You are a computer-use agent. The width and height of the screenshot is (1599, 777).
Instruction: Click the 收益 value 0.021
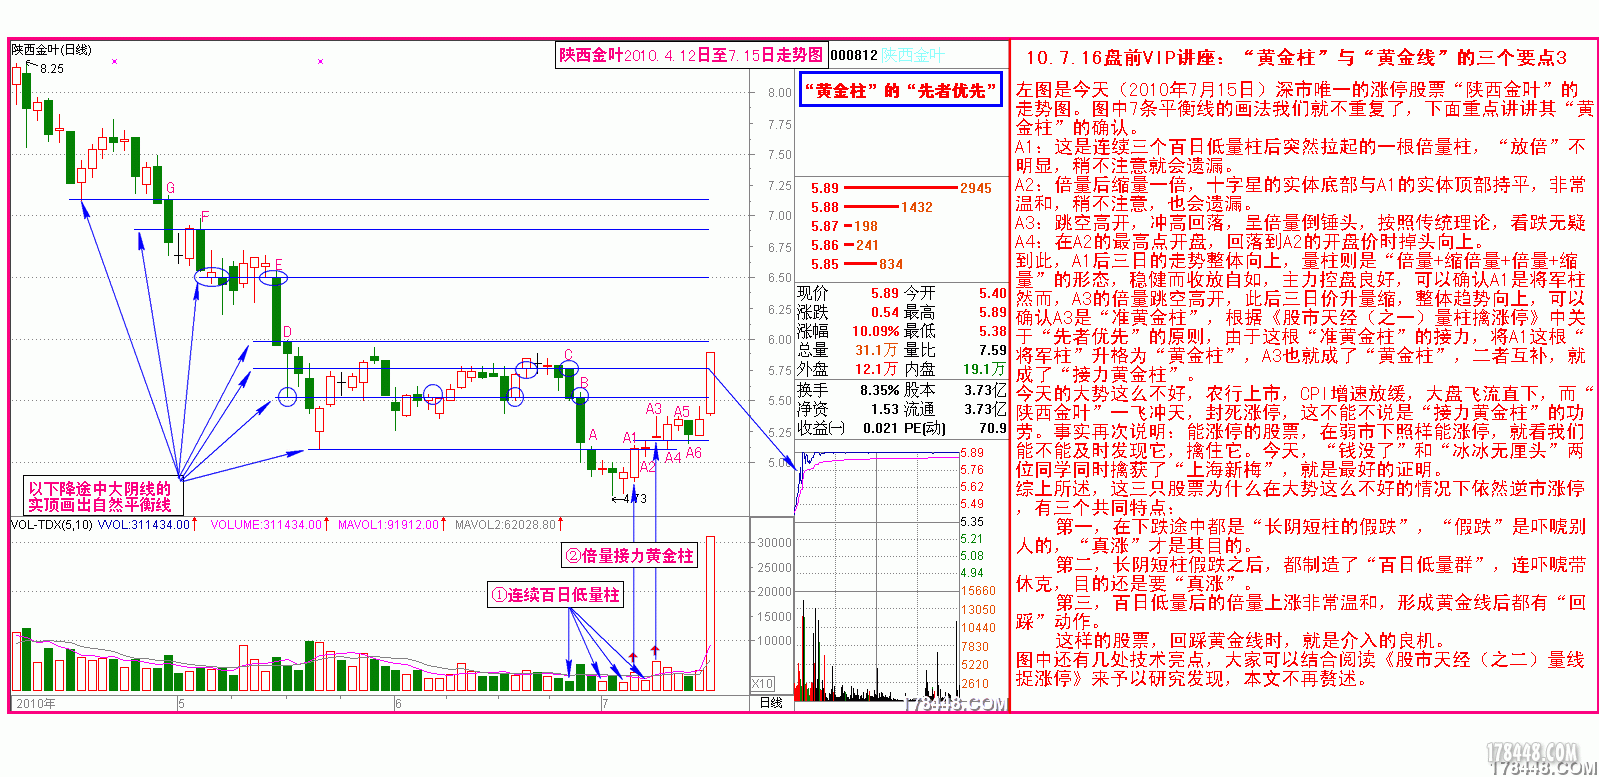[x=880, y=428]
